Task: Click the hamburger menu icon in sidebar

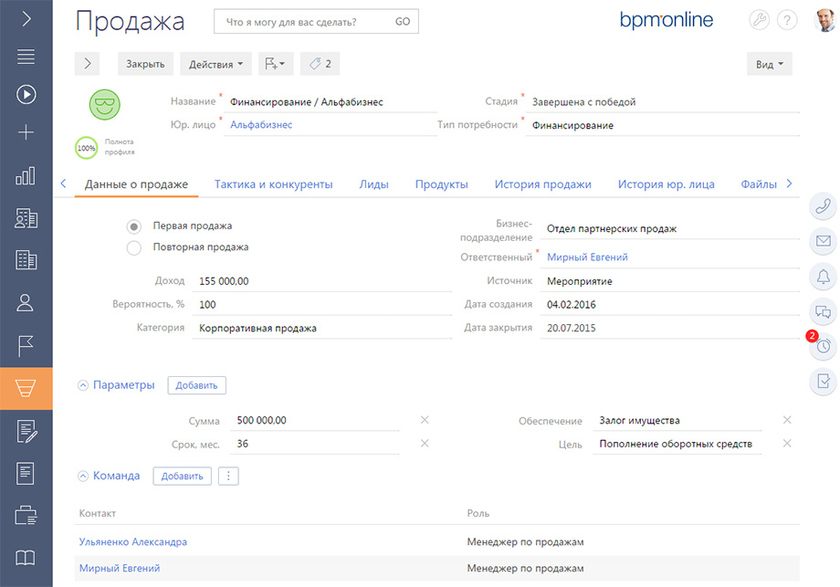Action: pyautogui.click(x=26, y=56)
